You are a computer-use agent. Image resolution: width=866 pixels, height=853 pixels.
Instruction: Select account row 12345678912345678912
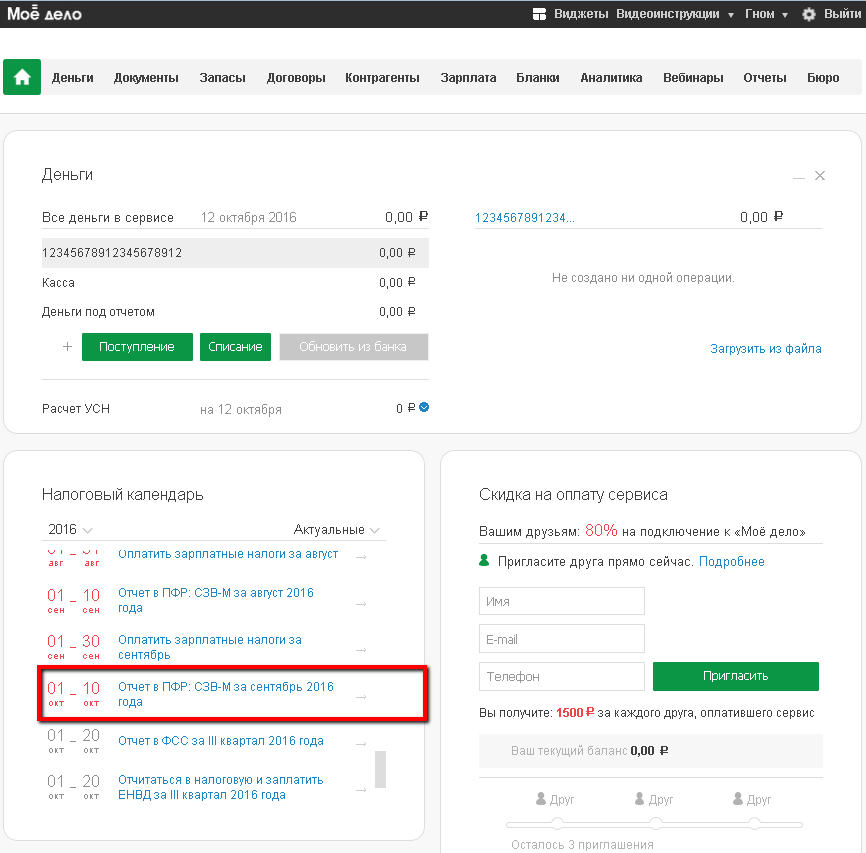[235, 253]
